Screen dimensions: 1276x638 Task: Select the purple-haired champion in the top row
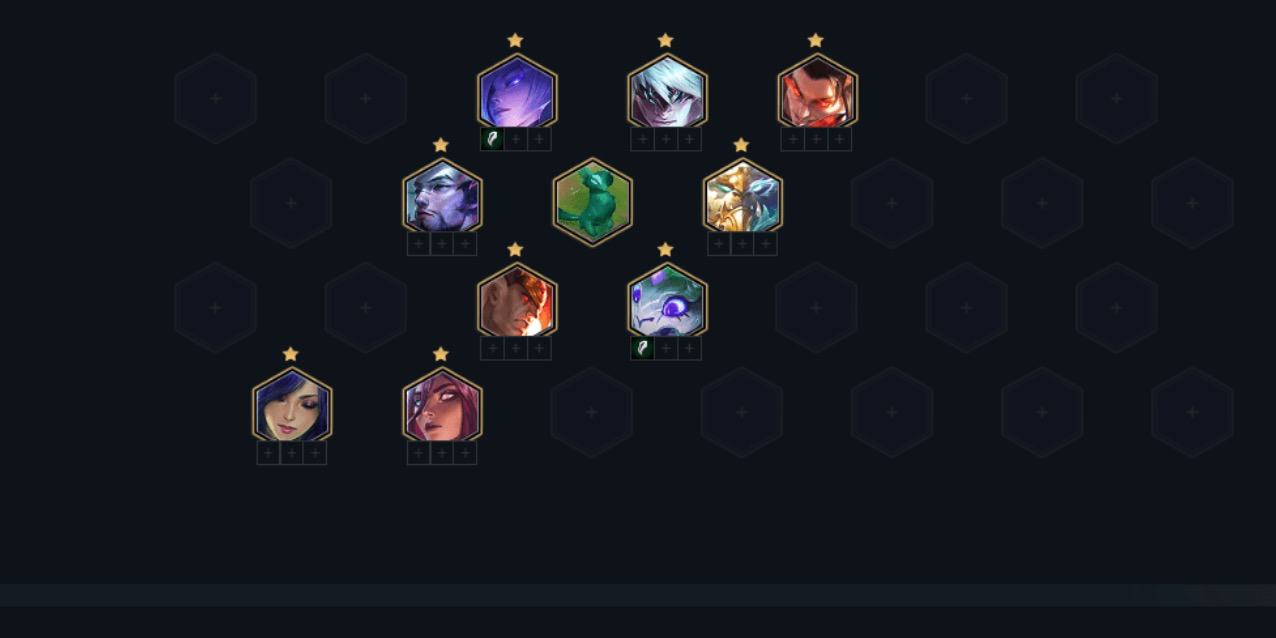click(517, 93)
